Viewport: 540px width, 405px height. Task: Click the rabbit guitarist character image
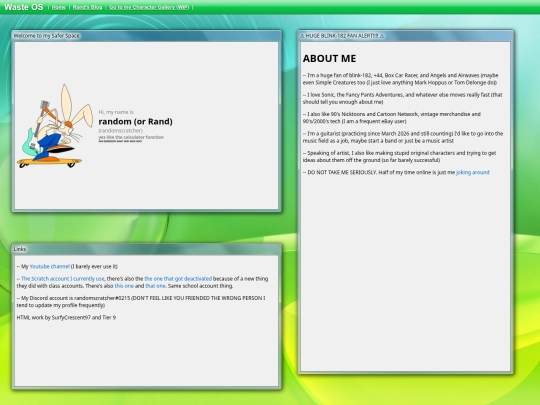[55, 126]
